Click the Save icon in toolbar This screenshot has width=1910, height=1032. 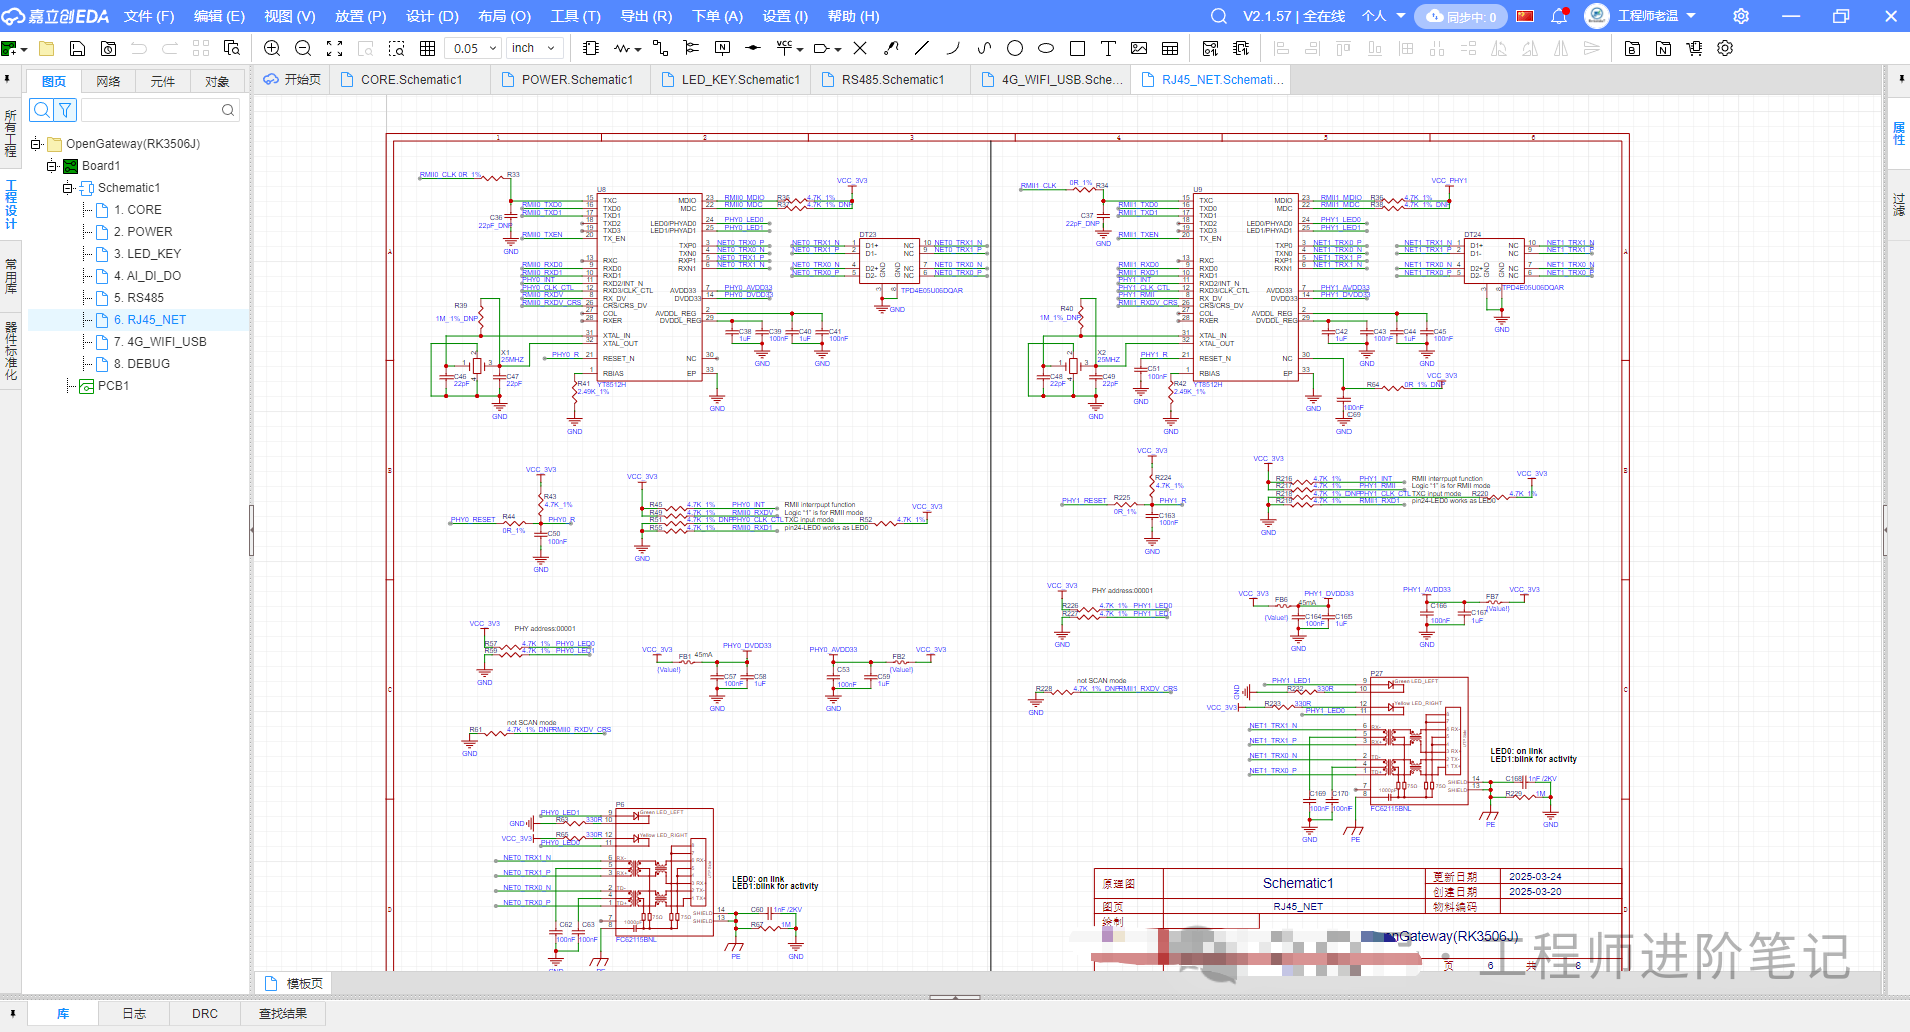coord(77,48)
